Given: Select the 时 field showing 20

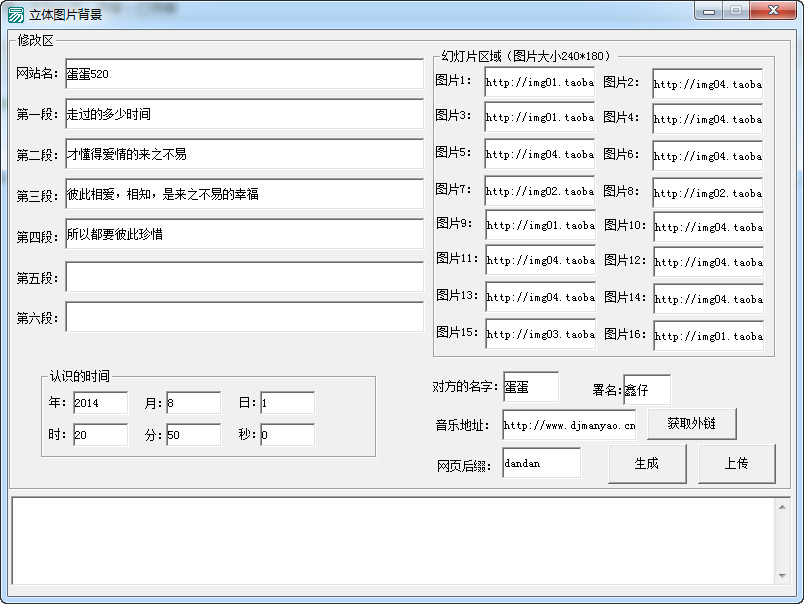Looking at the screenshot, I should [100, 435].
